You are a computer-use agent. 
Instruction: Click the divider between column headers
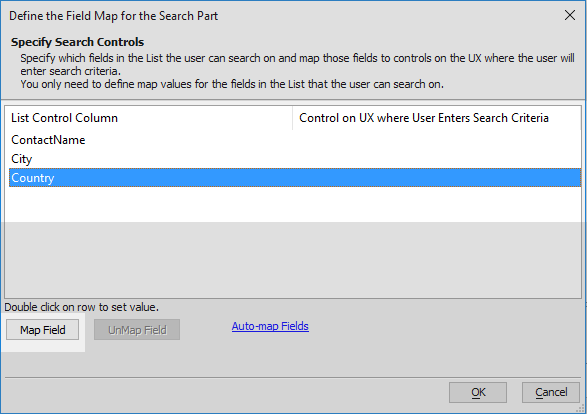(292, 118)
